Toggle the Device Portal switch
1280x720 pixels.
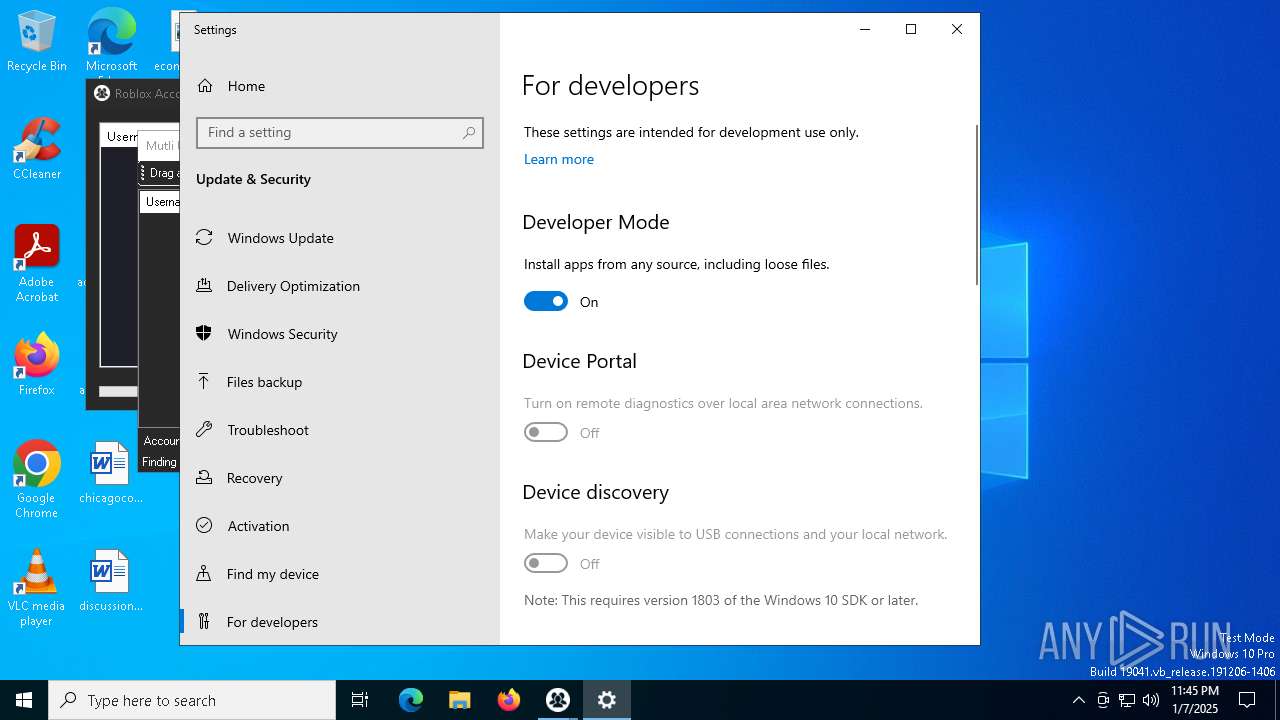click(546, 432)
